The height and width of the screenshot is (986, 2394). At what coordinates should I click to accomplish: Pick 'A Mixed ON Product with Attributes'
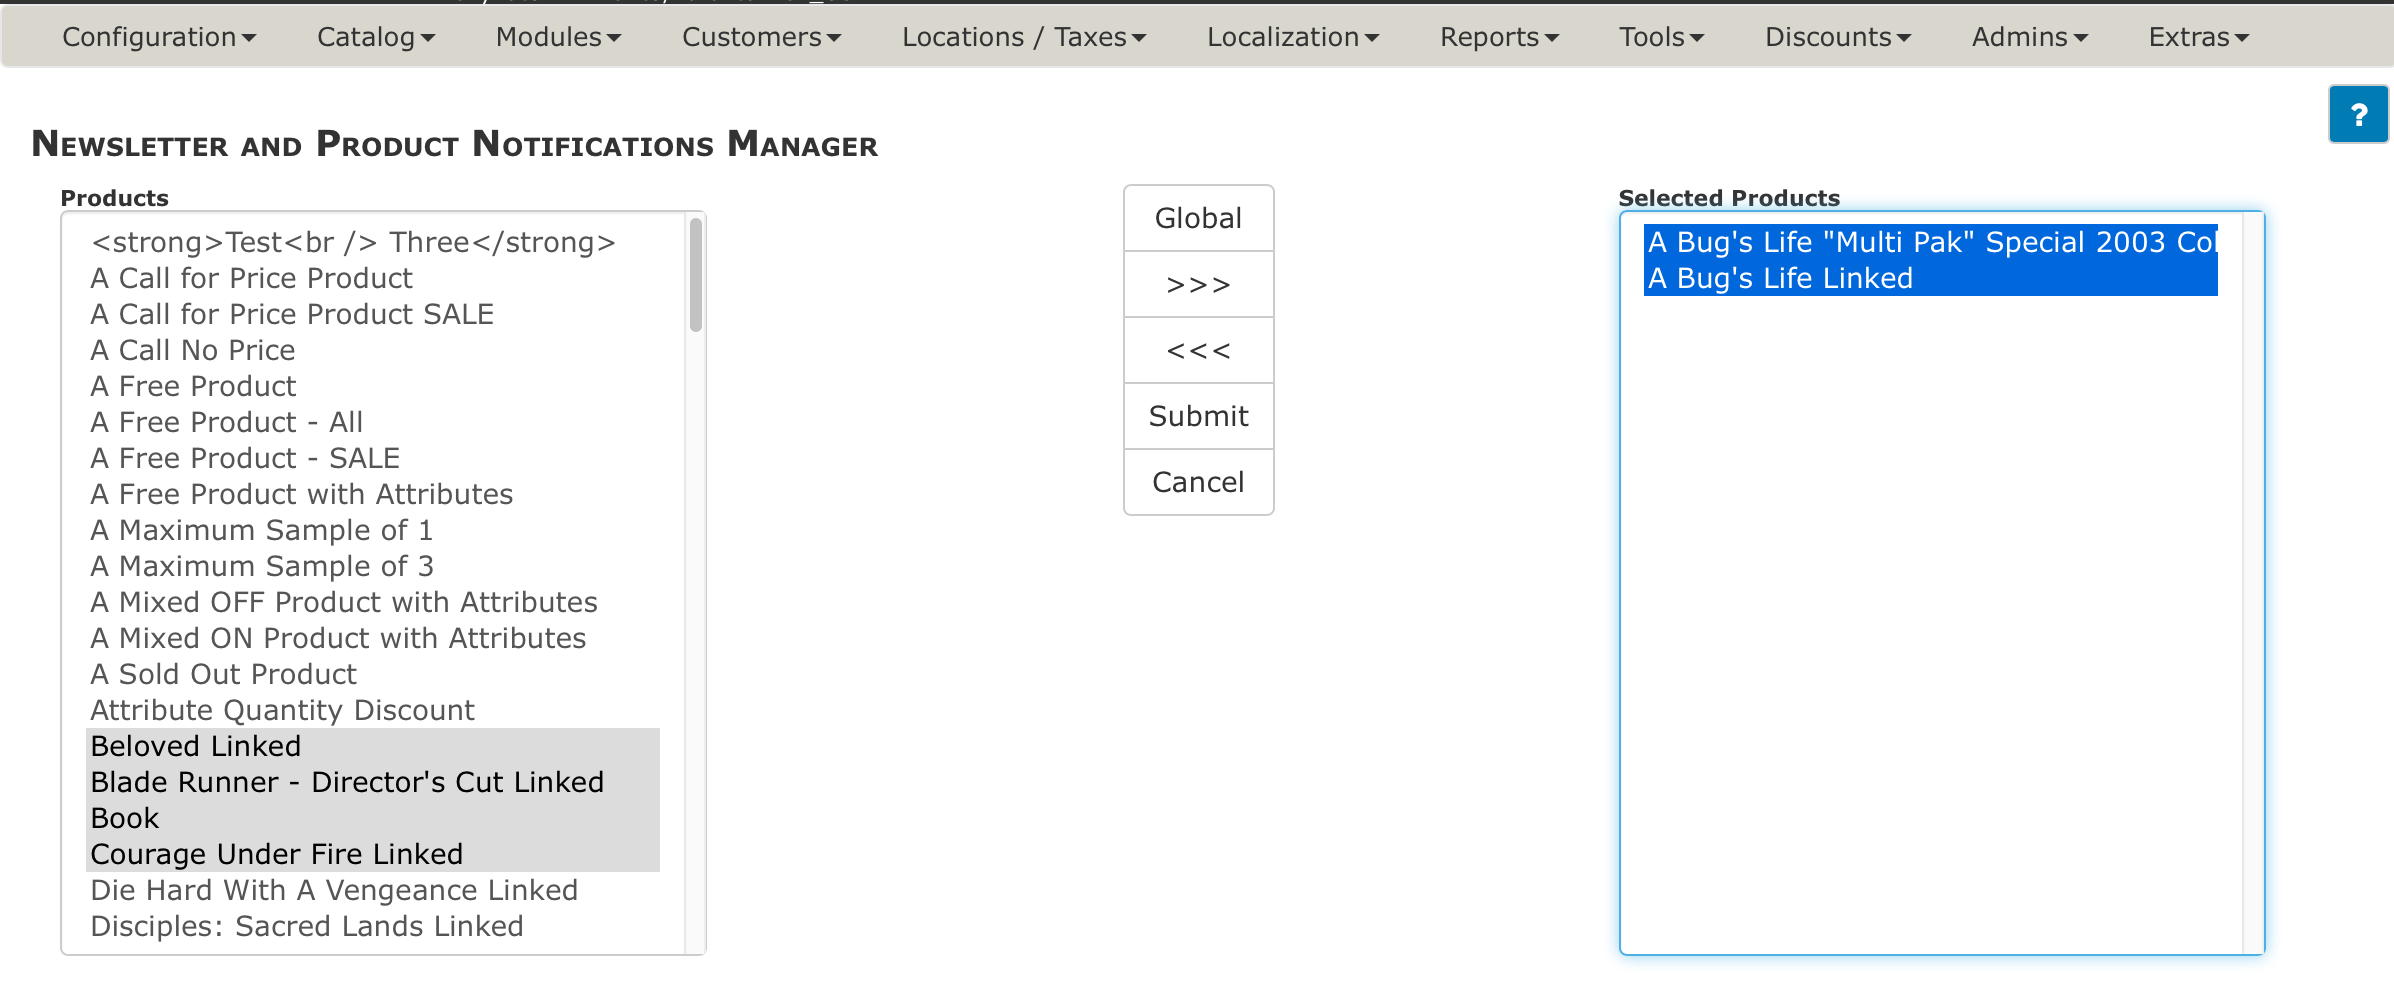[x=374, y=638]
